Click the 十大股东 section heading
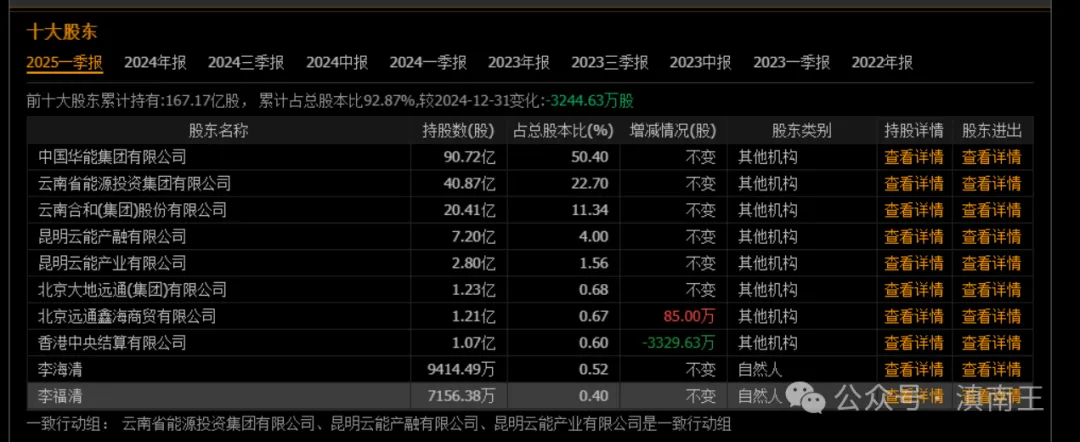The image size is (1080, 442). [62, 32]
